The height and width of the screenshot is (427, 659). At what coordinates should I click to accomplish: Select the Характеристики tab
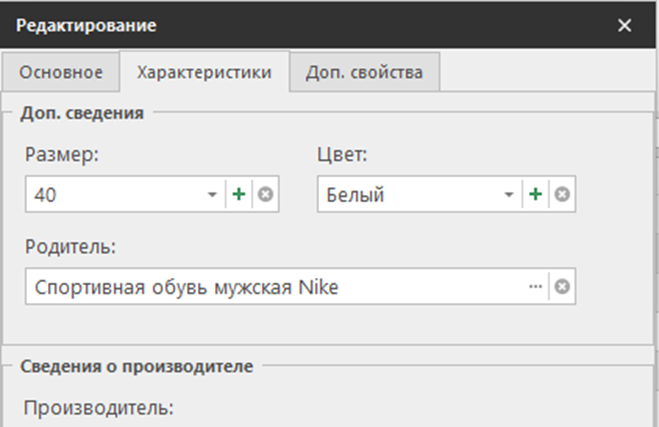point(204,72)
